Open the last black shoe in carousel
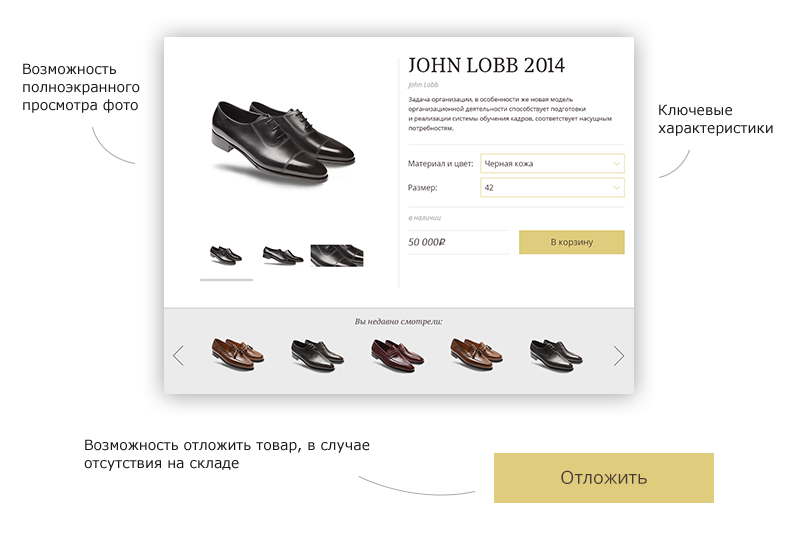 point(556,356)
